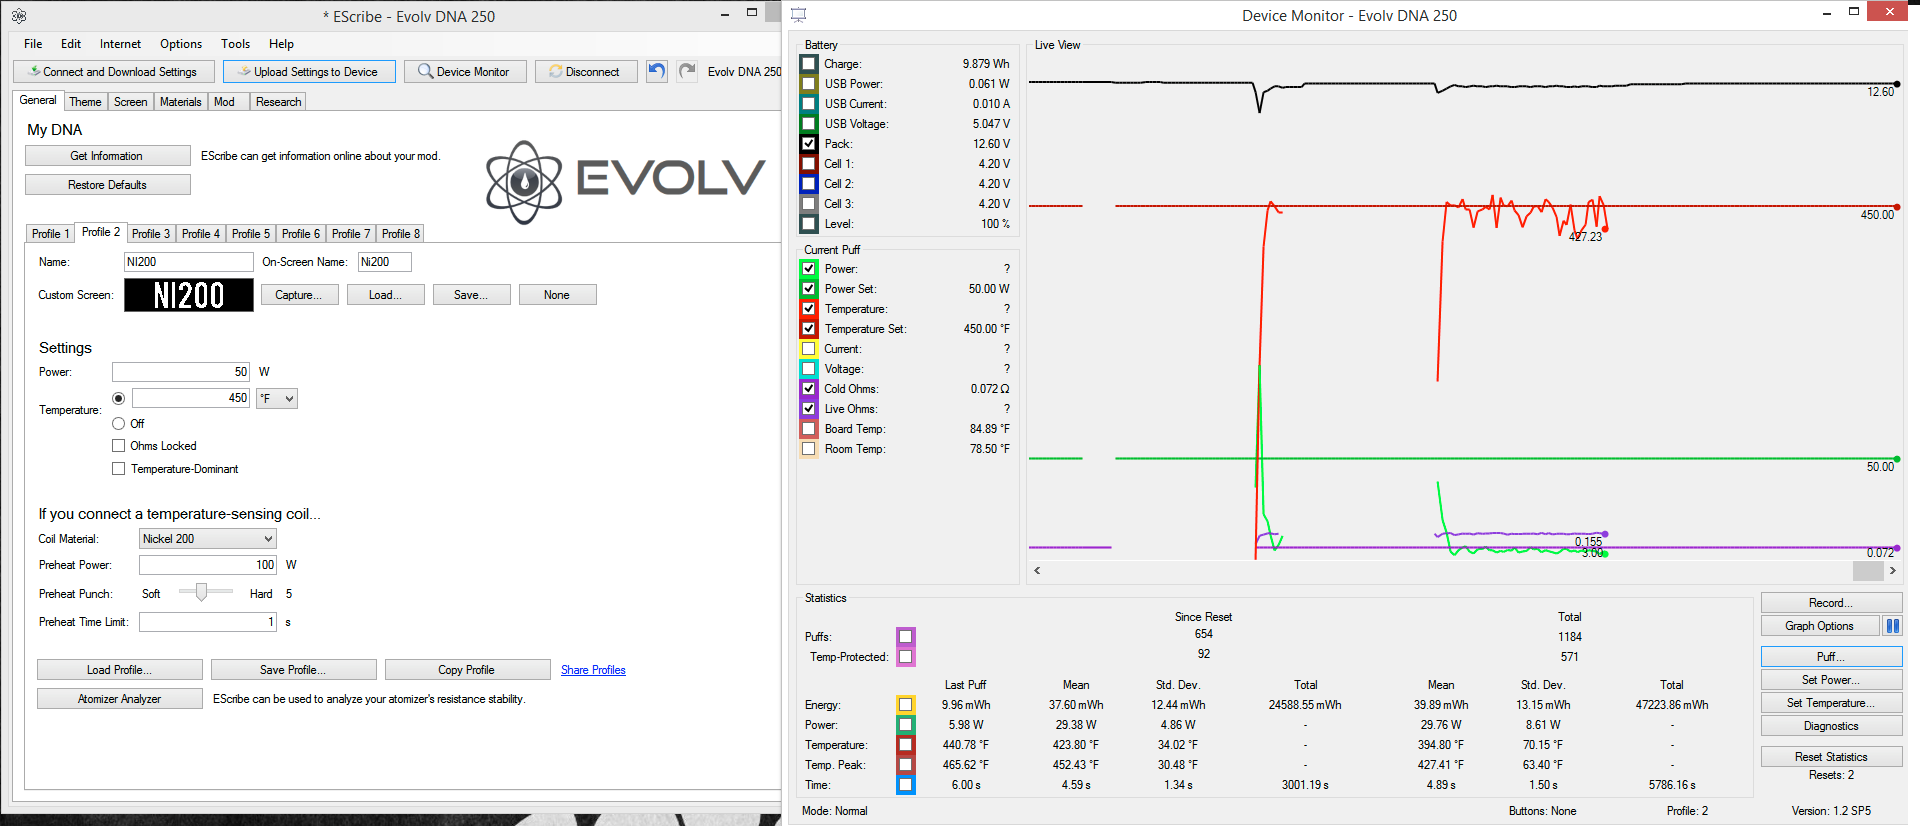This screenshot has height=826, width=1920.
Task: Click the Undo arrow icon
Action: (x=656, y=71)
